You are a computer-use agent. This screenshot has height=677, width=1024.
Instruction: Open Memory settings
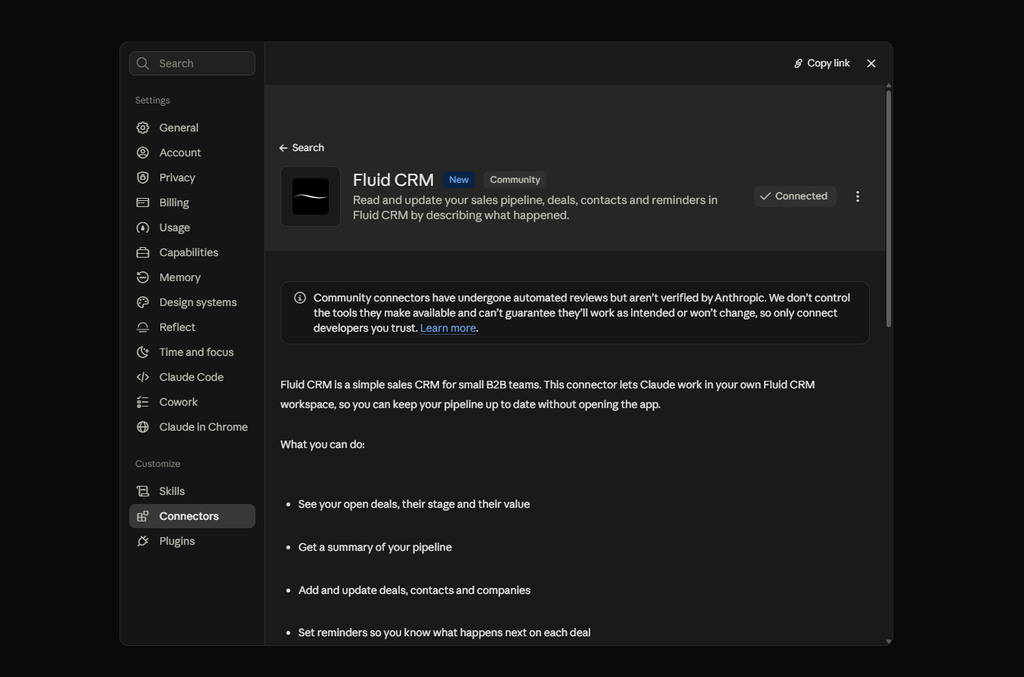192,277
